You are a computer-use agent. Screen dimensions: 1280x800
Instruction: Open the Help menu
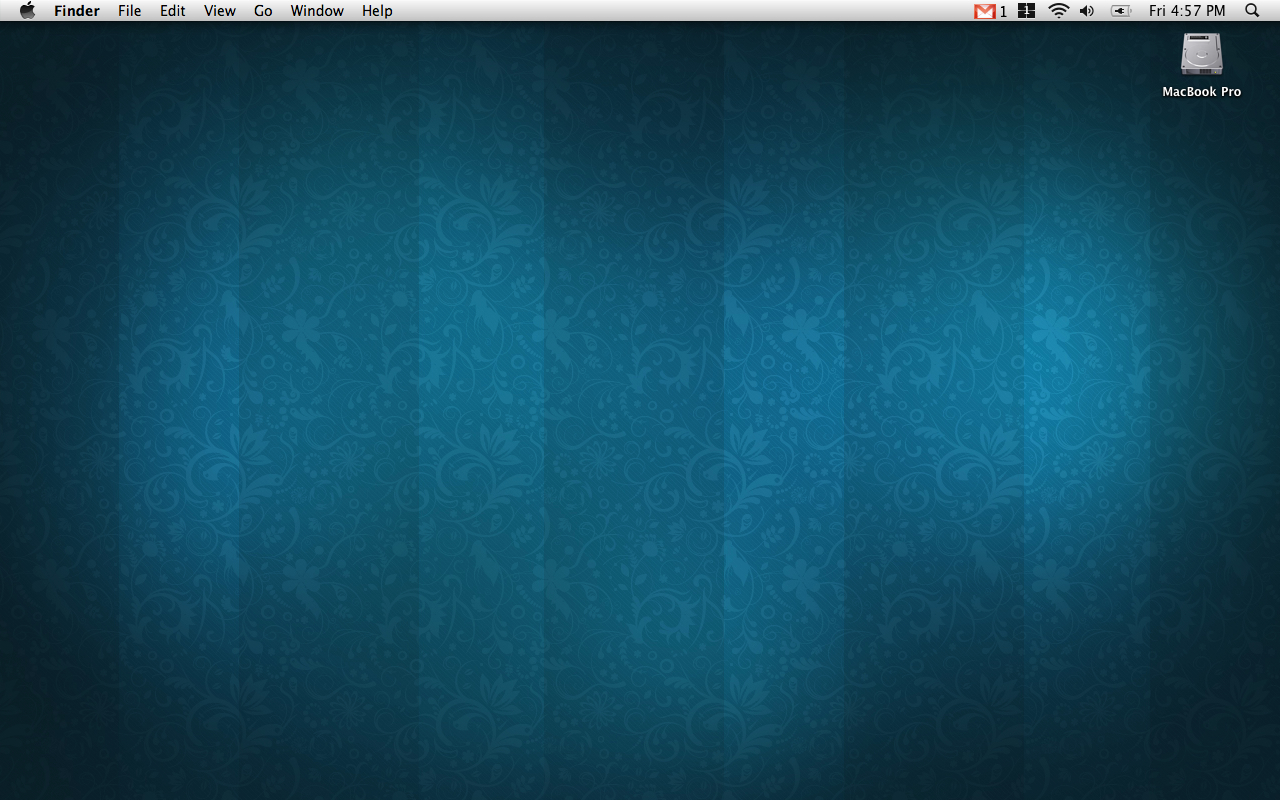coord(377,11)
